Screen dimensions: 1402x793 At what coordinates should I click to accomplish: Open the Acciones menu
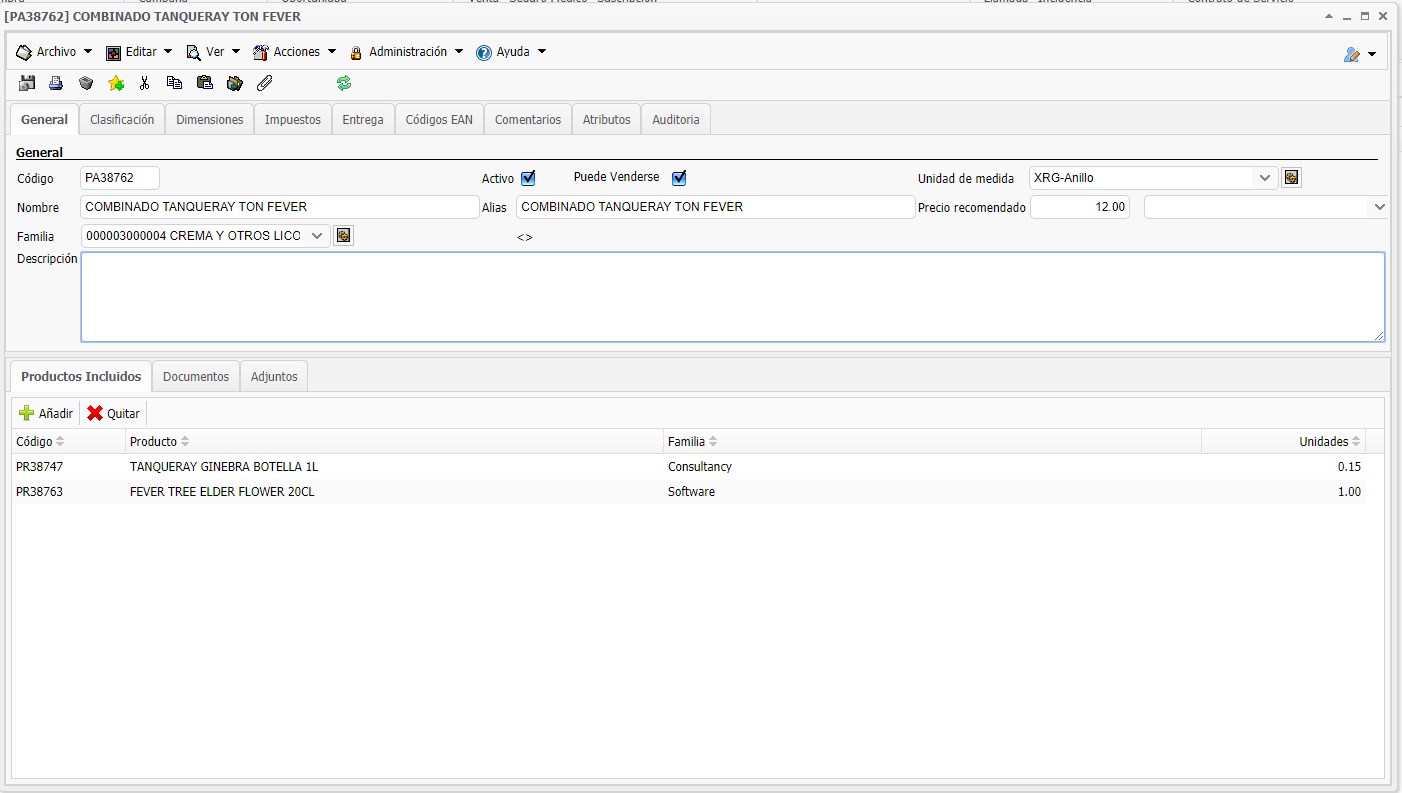pyautogui.click(x=294, y=52)
